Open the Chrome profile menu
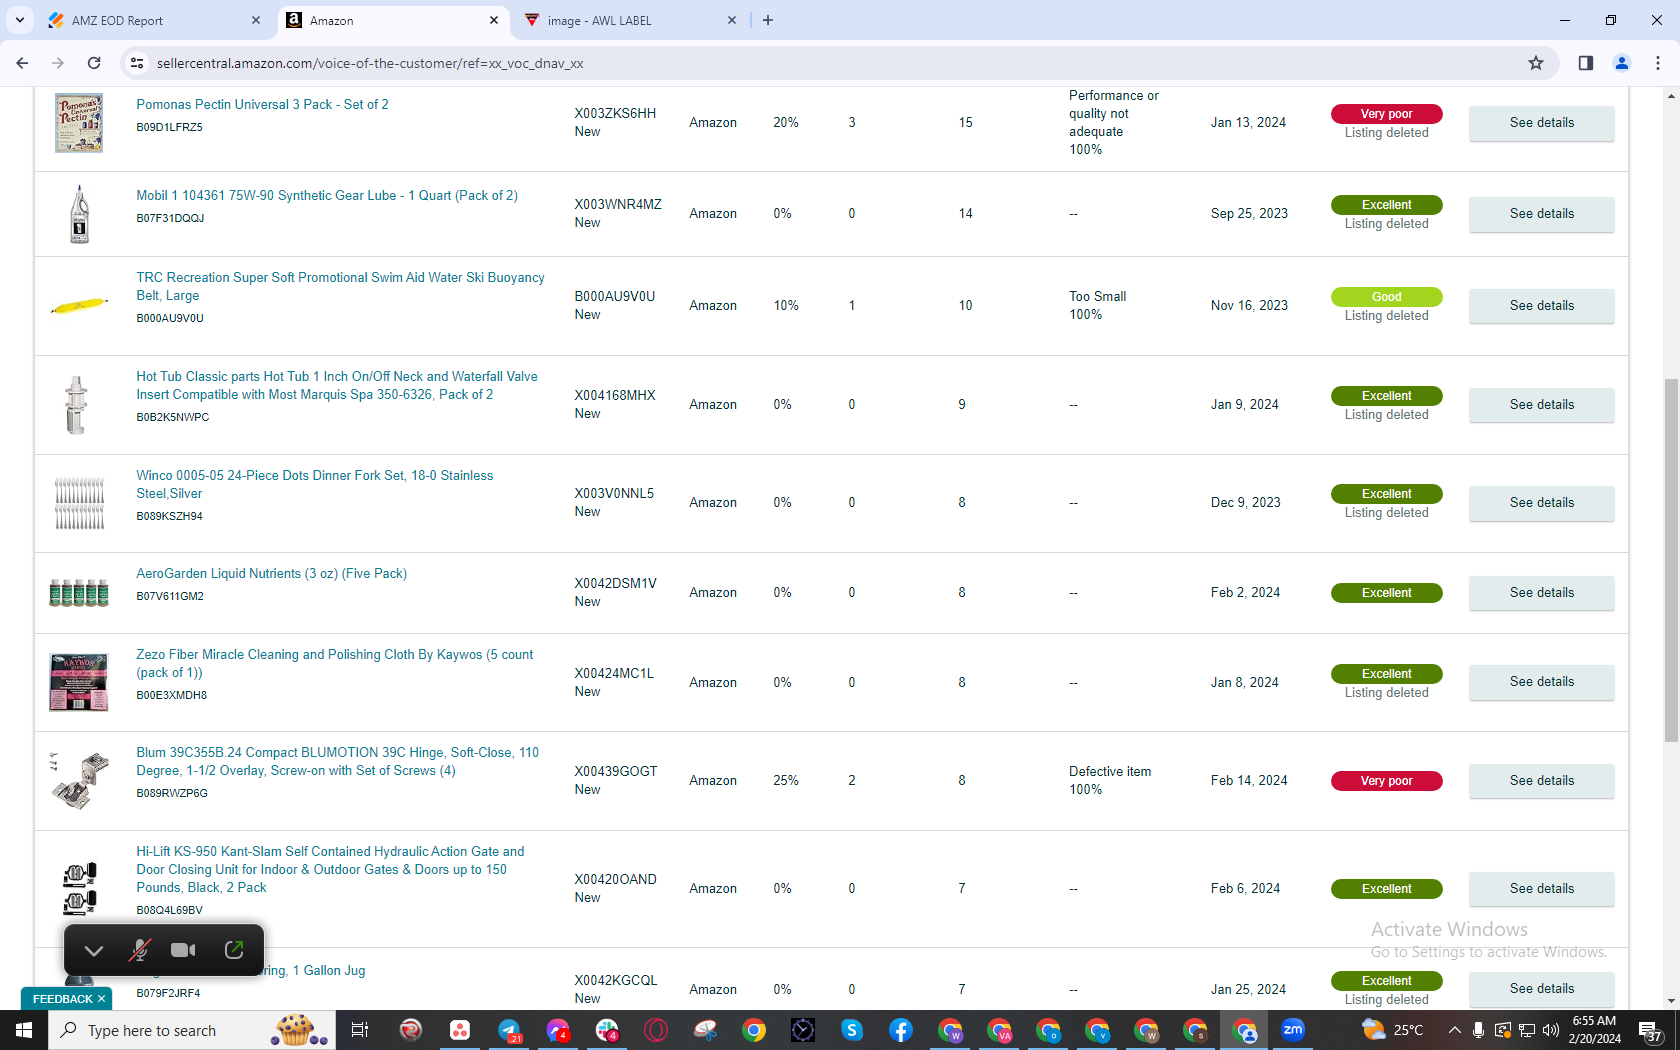The height and width of the screenshot is (1050, 1680). point(1622,63)
